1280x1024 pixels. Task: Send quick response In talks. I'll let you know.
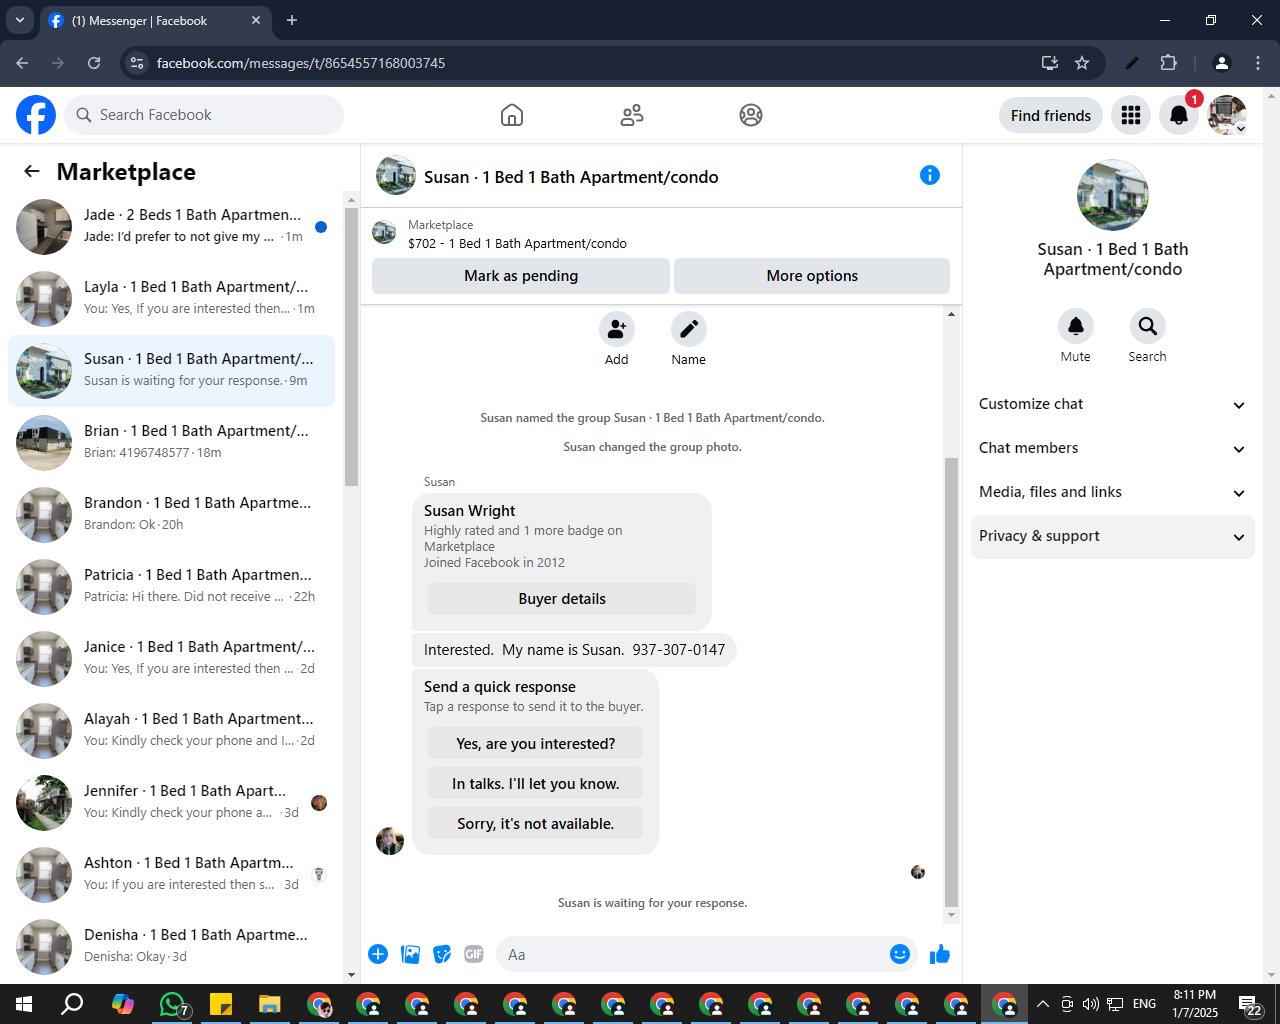pyautogui.click(x=536, y=783)
